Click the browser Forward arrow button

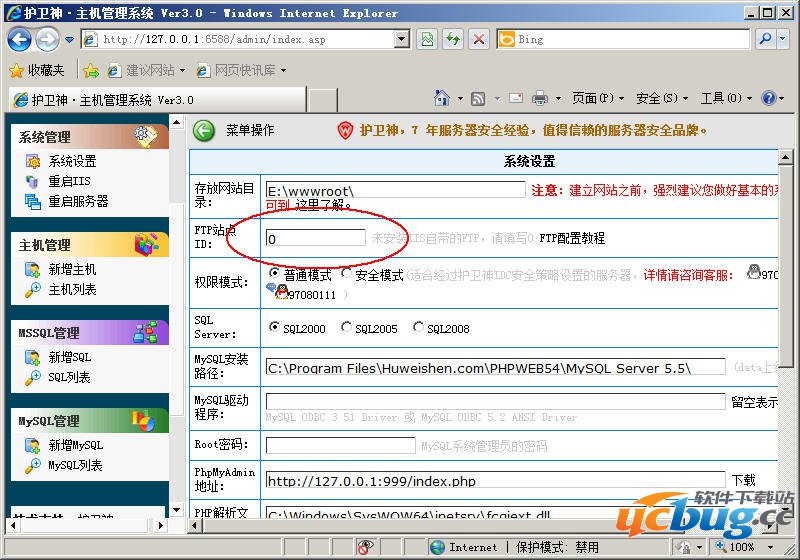(x=47, y=39)
